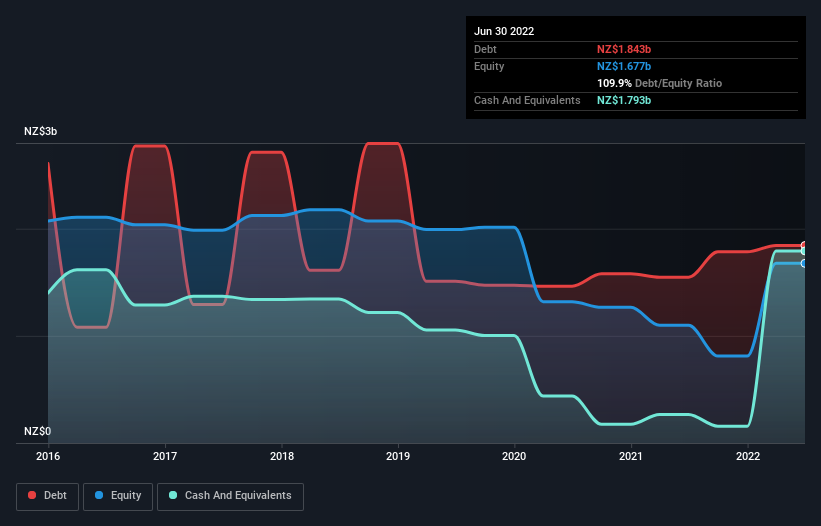The image size is (821, 526).
Task: Click the NZ$1.843b debt value
Action: click(x=624, y=49)
